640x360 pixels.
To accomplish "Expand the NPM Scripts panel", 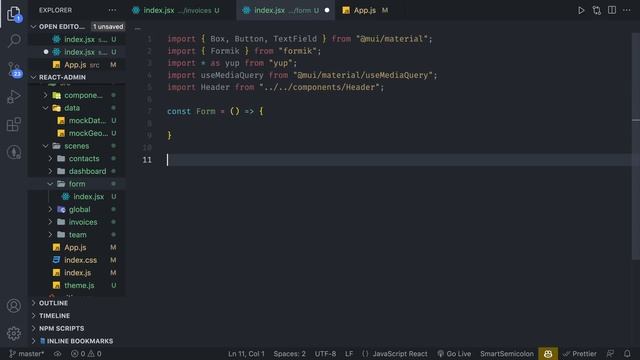I will click(77, 328).
